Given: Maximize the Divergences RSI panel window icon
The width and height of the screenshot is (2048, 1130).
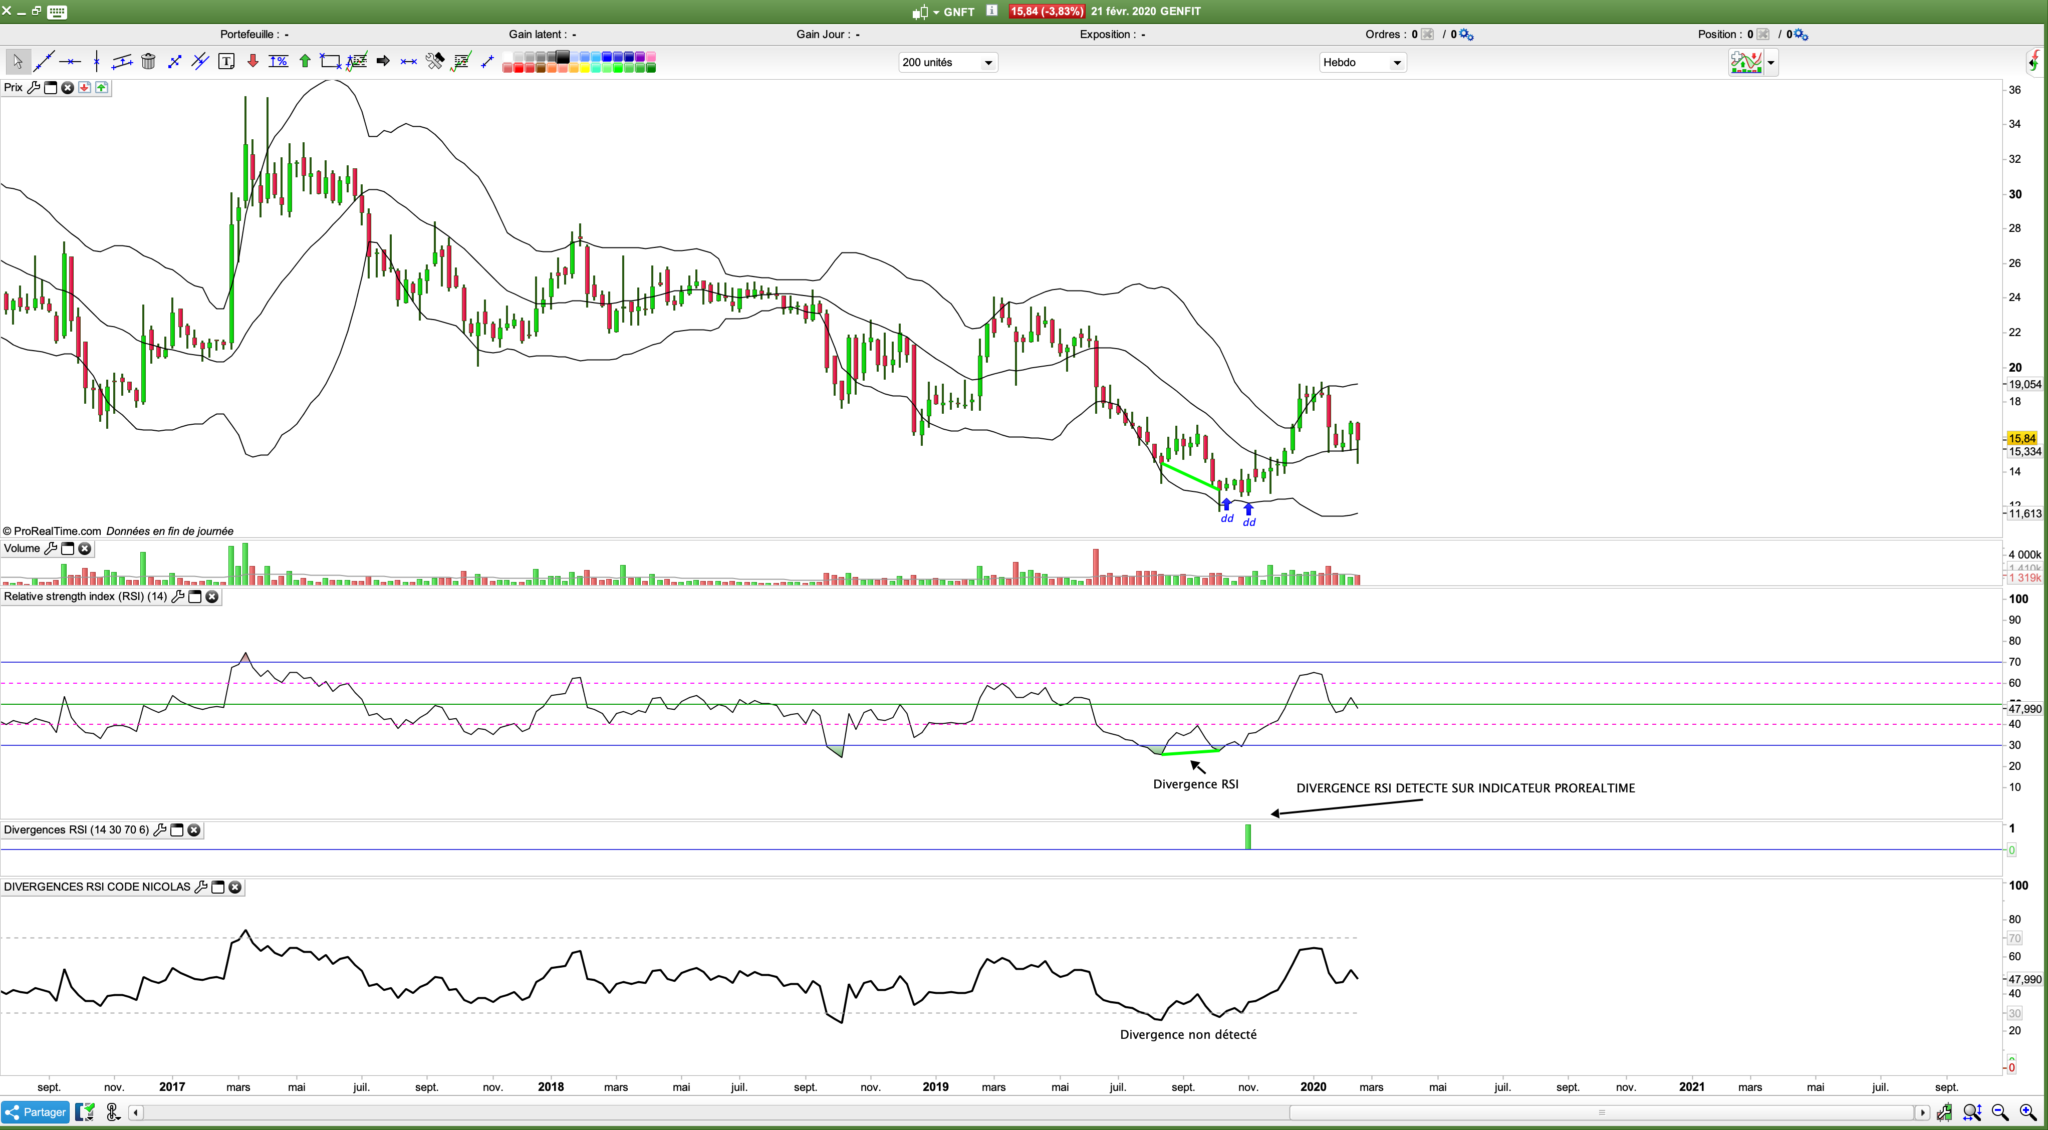Looking at the screenshot, I should tap(177, 830).
